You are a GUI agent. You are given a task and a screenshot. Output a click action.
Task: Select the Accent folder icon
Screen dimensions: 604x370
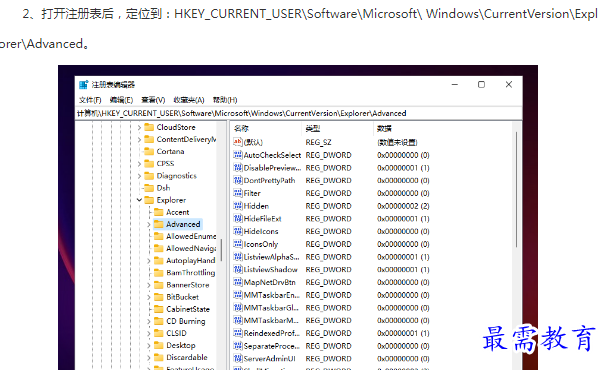(x=159, y=212)
